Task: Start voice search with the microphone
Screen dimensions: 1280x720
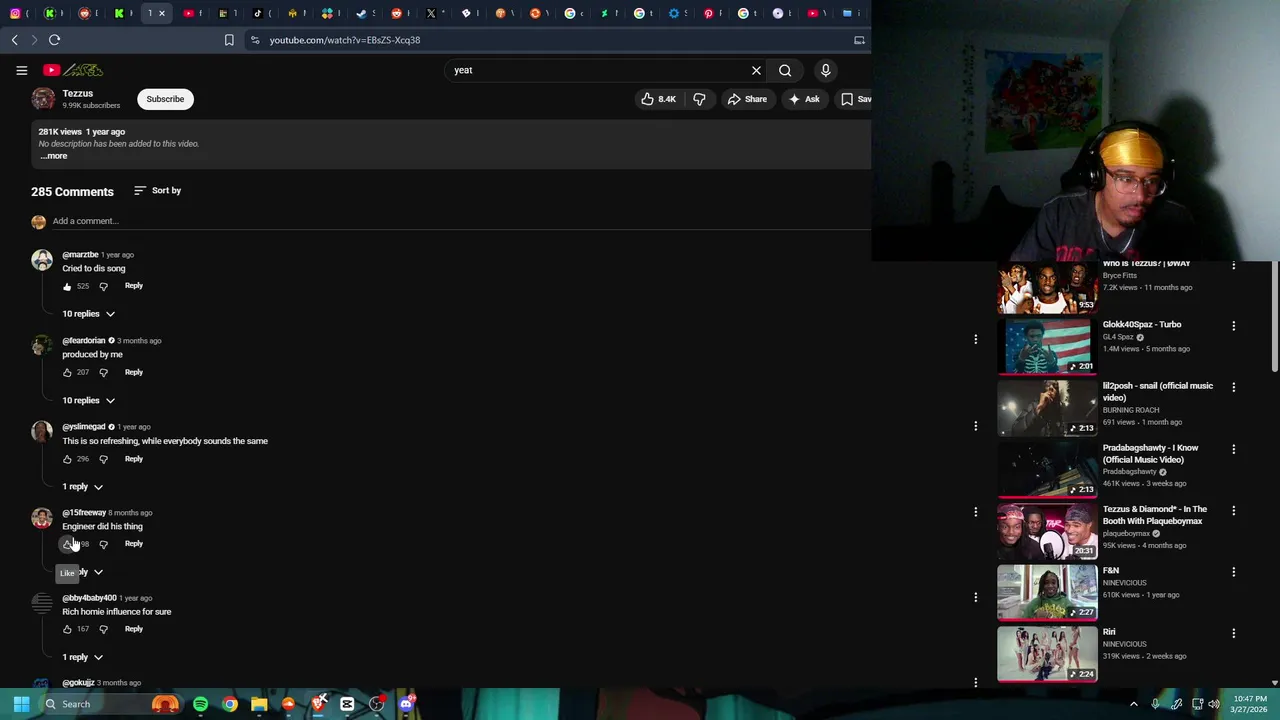Action: click(x=825, y=70)
